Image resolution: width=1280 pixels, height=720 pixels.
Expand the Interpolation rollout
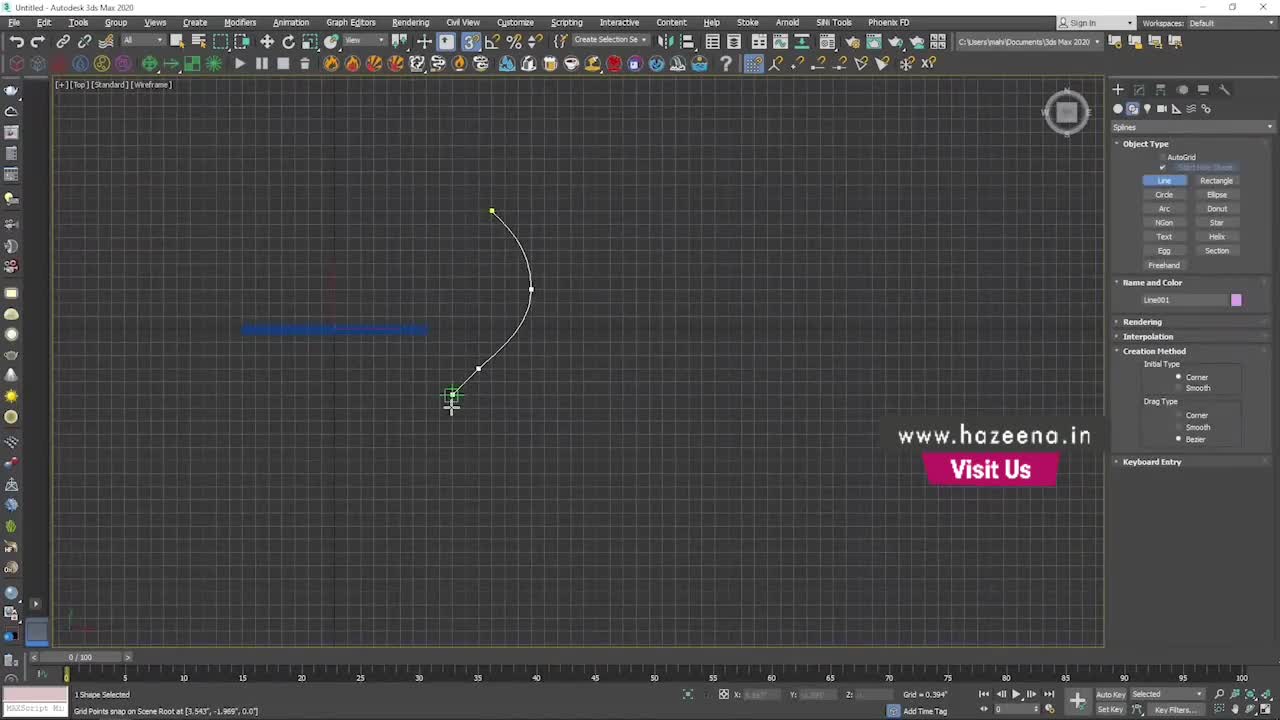click(x=1148, y=337)
